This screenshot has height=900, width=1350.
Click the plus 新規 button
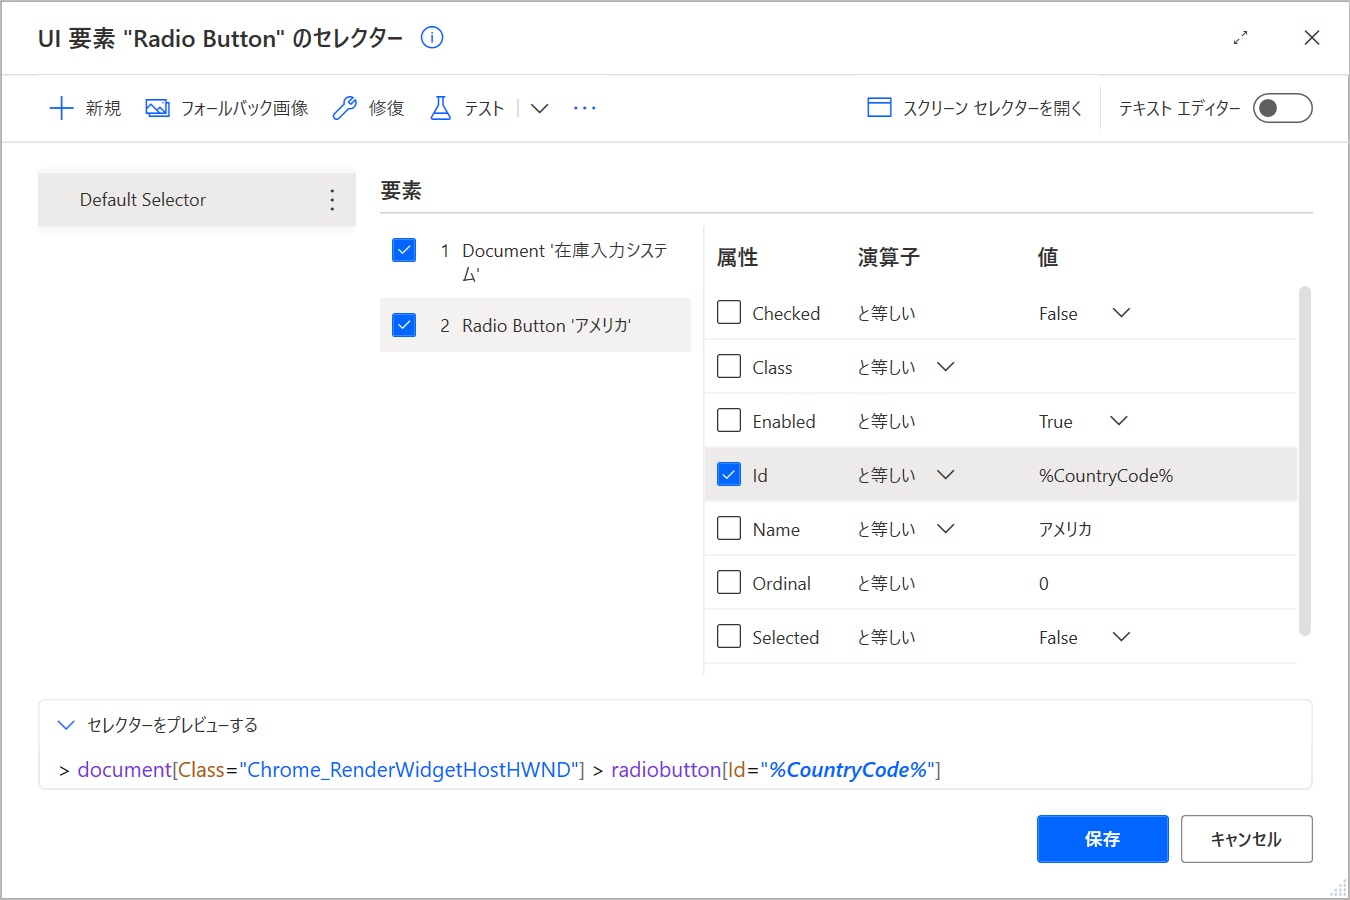pos(85,108)
